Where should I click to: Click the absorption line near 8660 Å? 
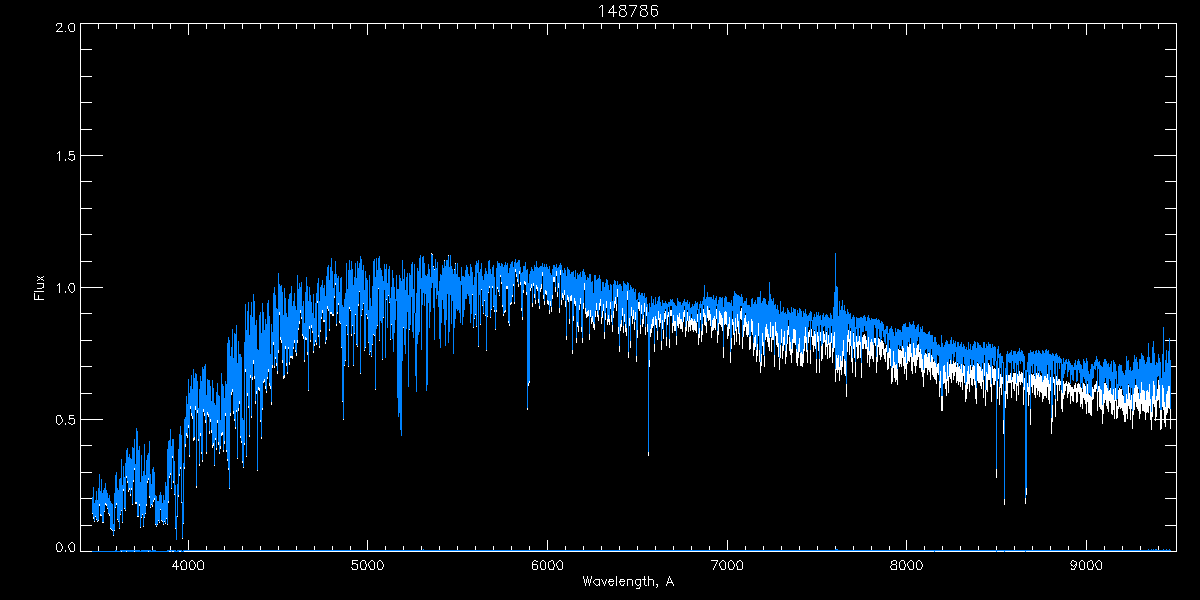point(1025,501)
